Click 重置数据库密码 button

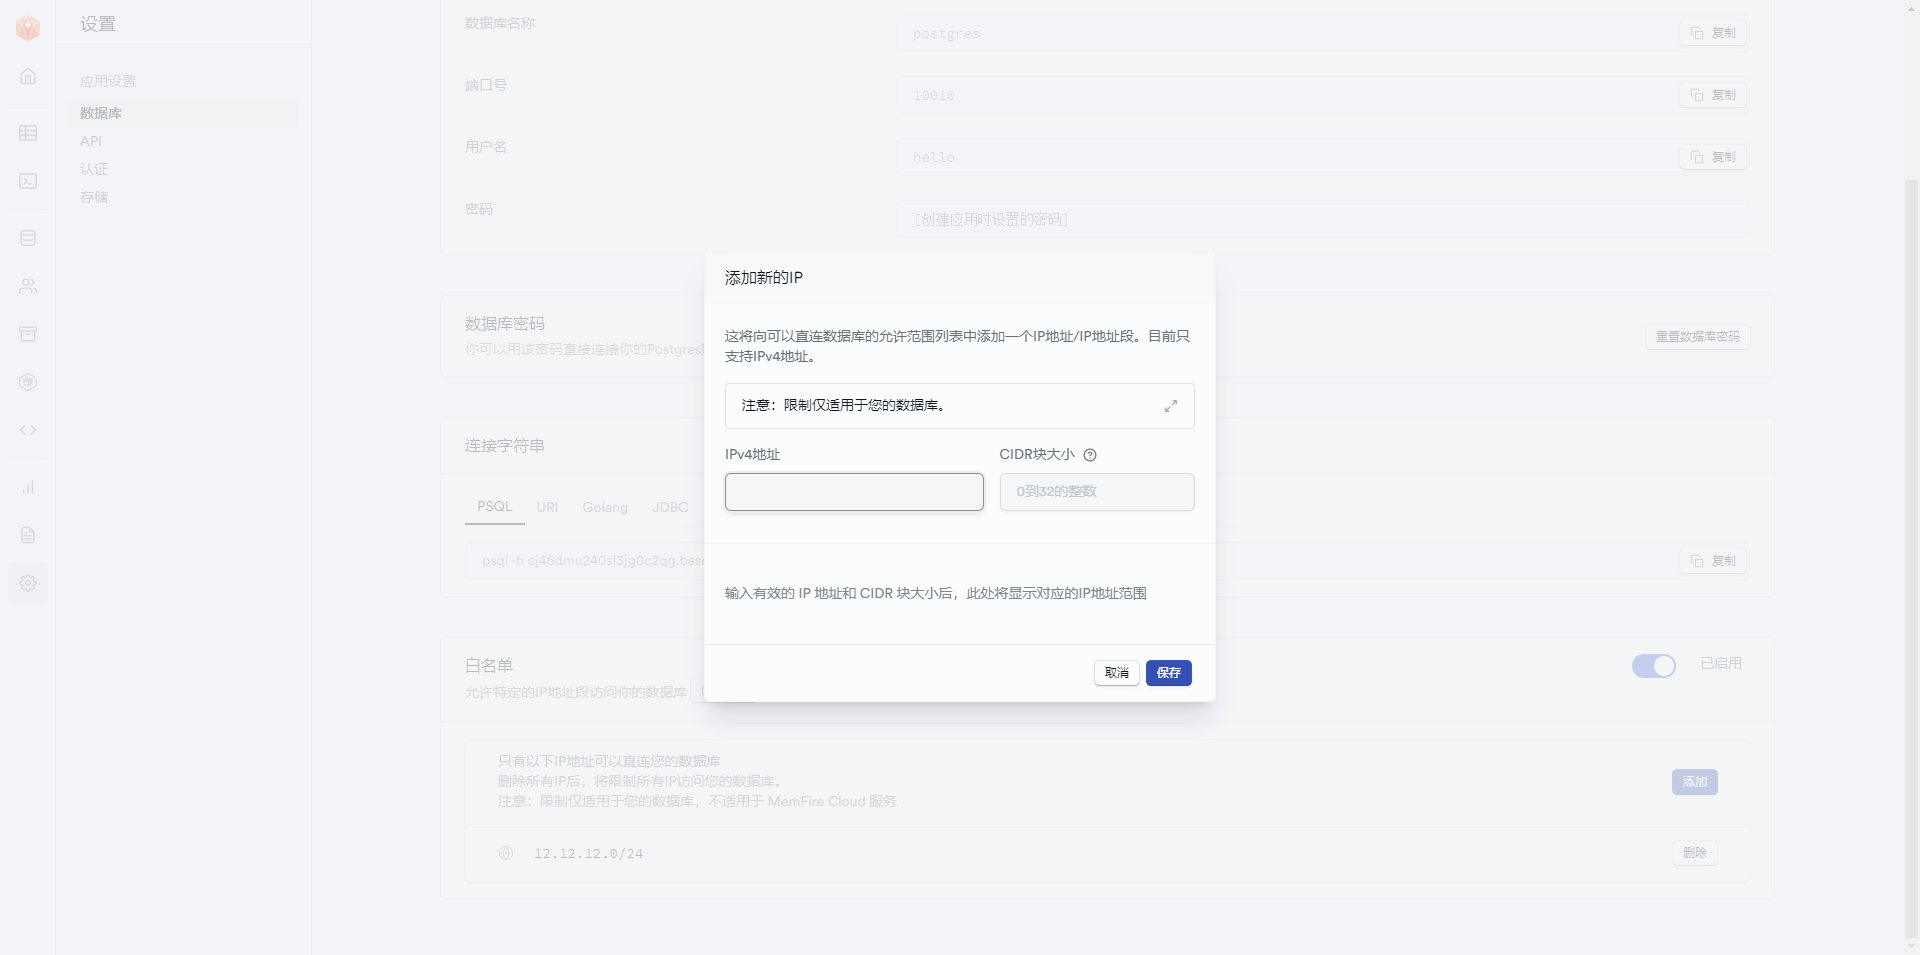click(x=1698, y=337)
